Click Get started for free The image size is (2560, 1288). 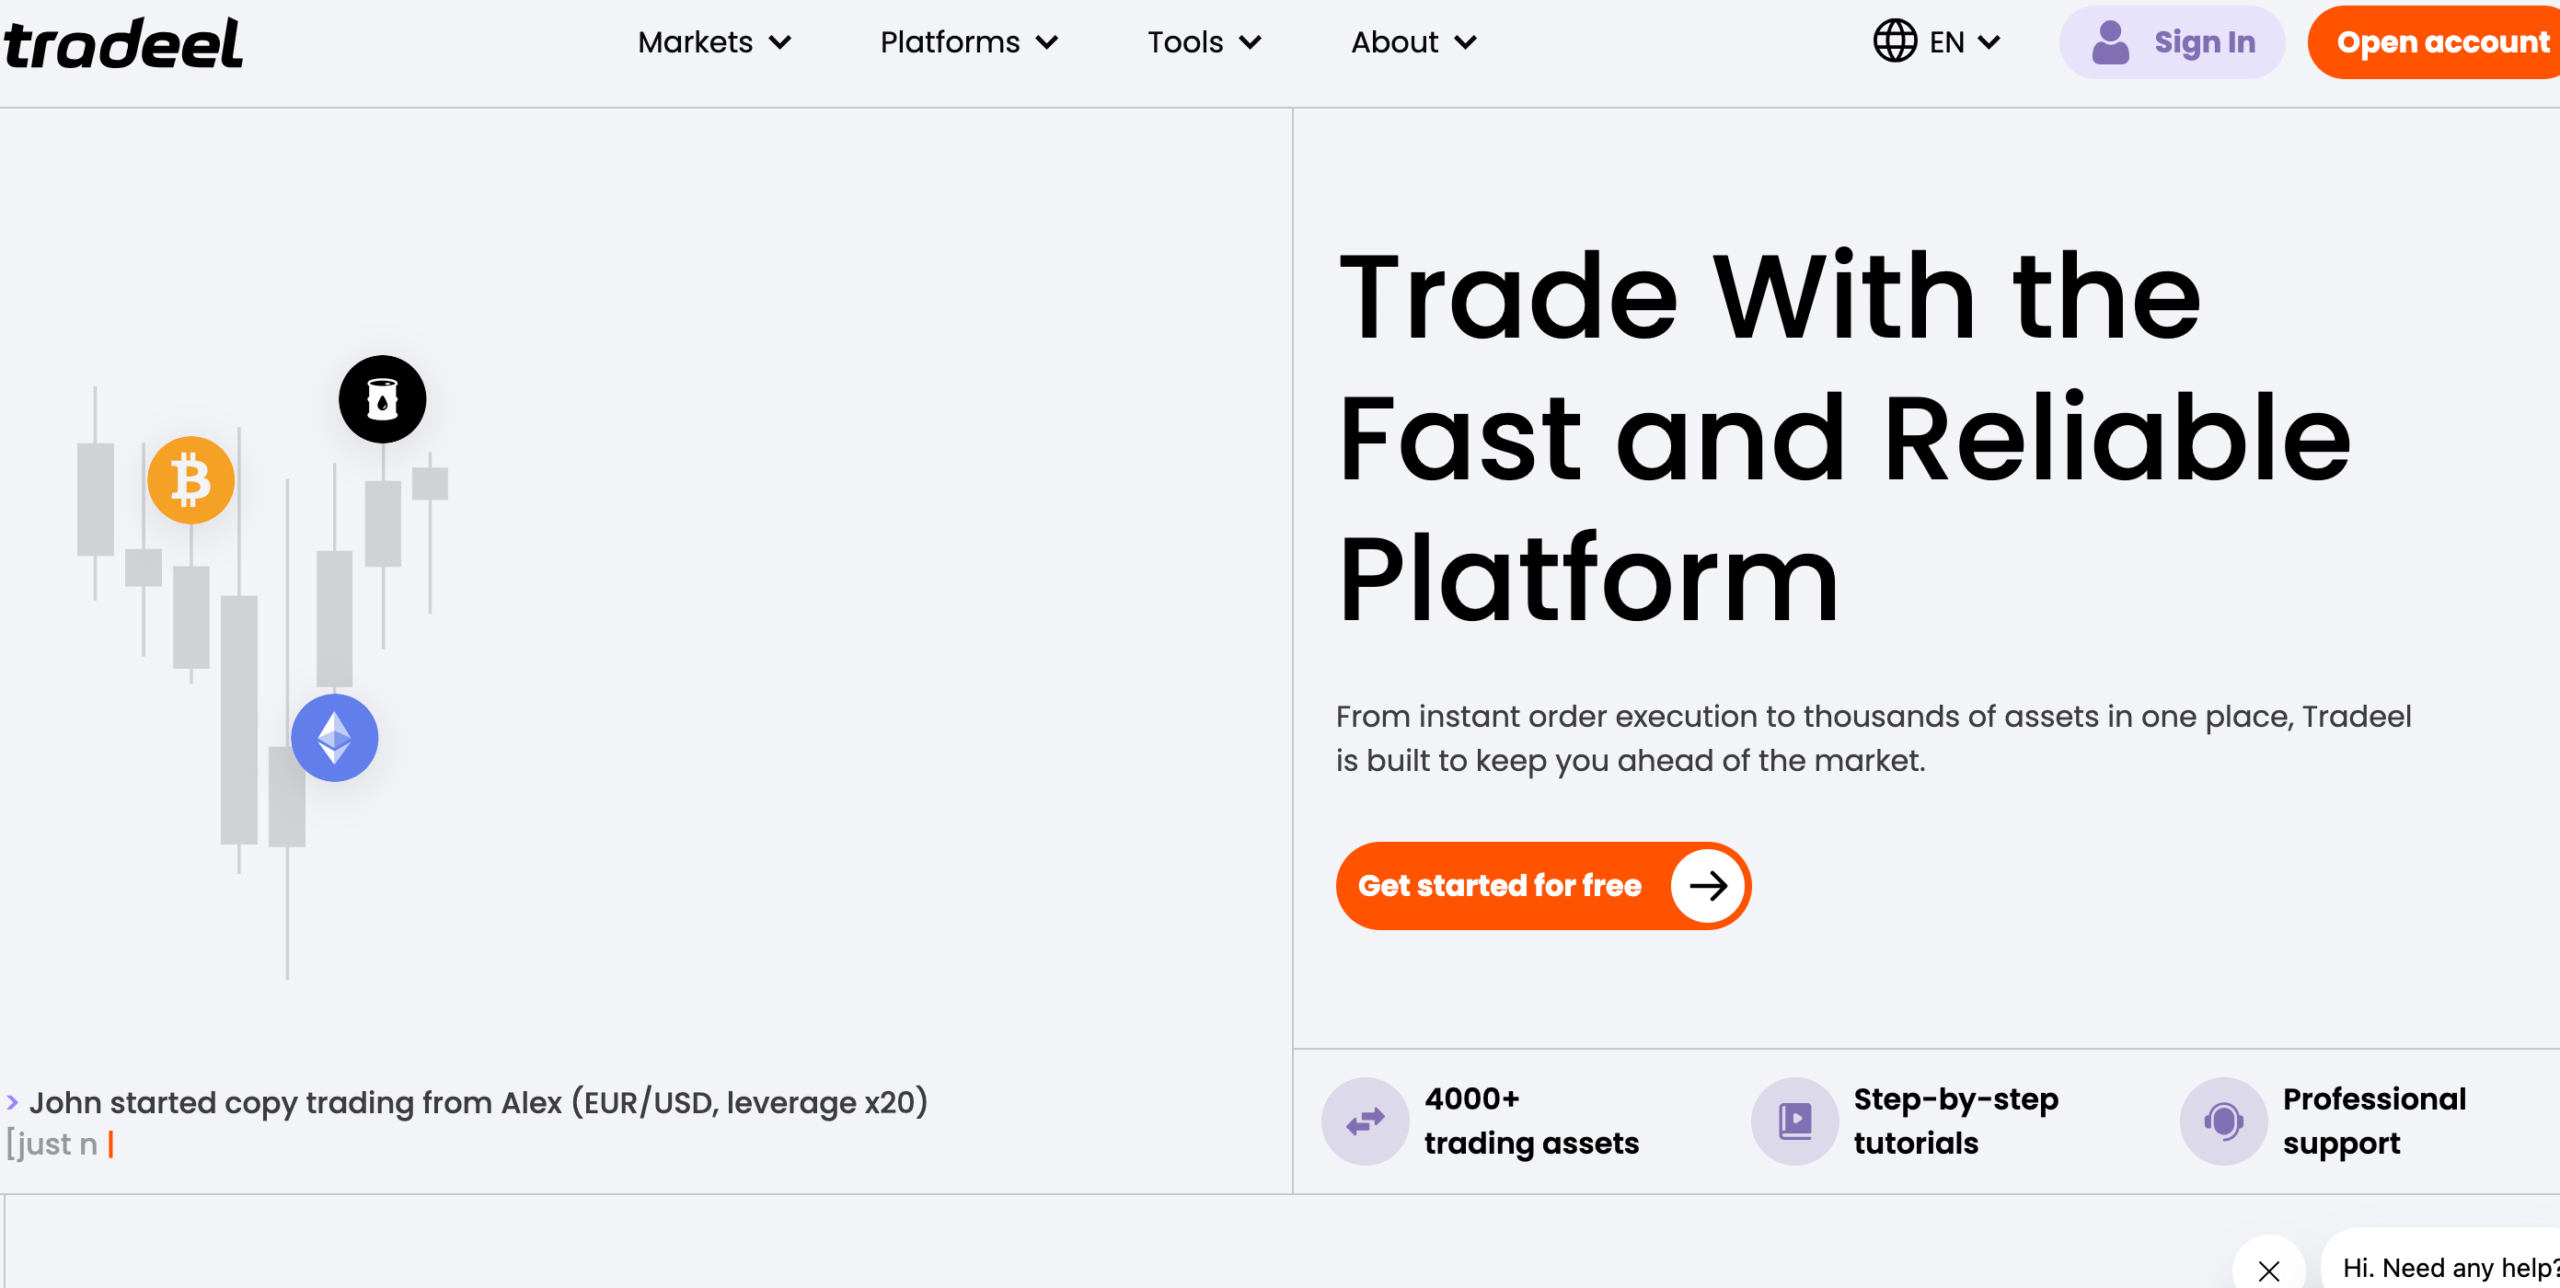click(1499, 886)
